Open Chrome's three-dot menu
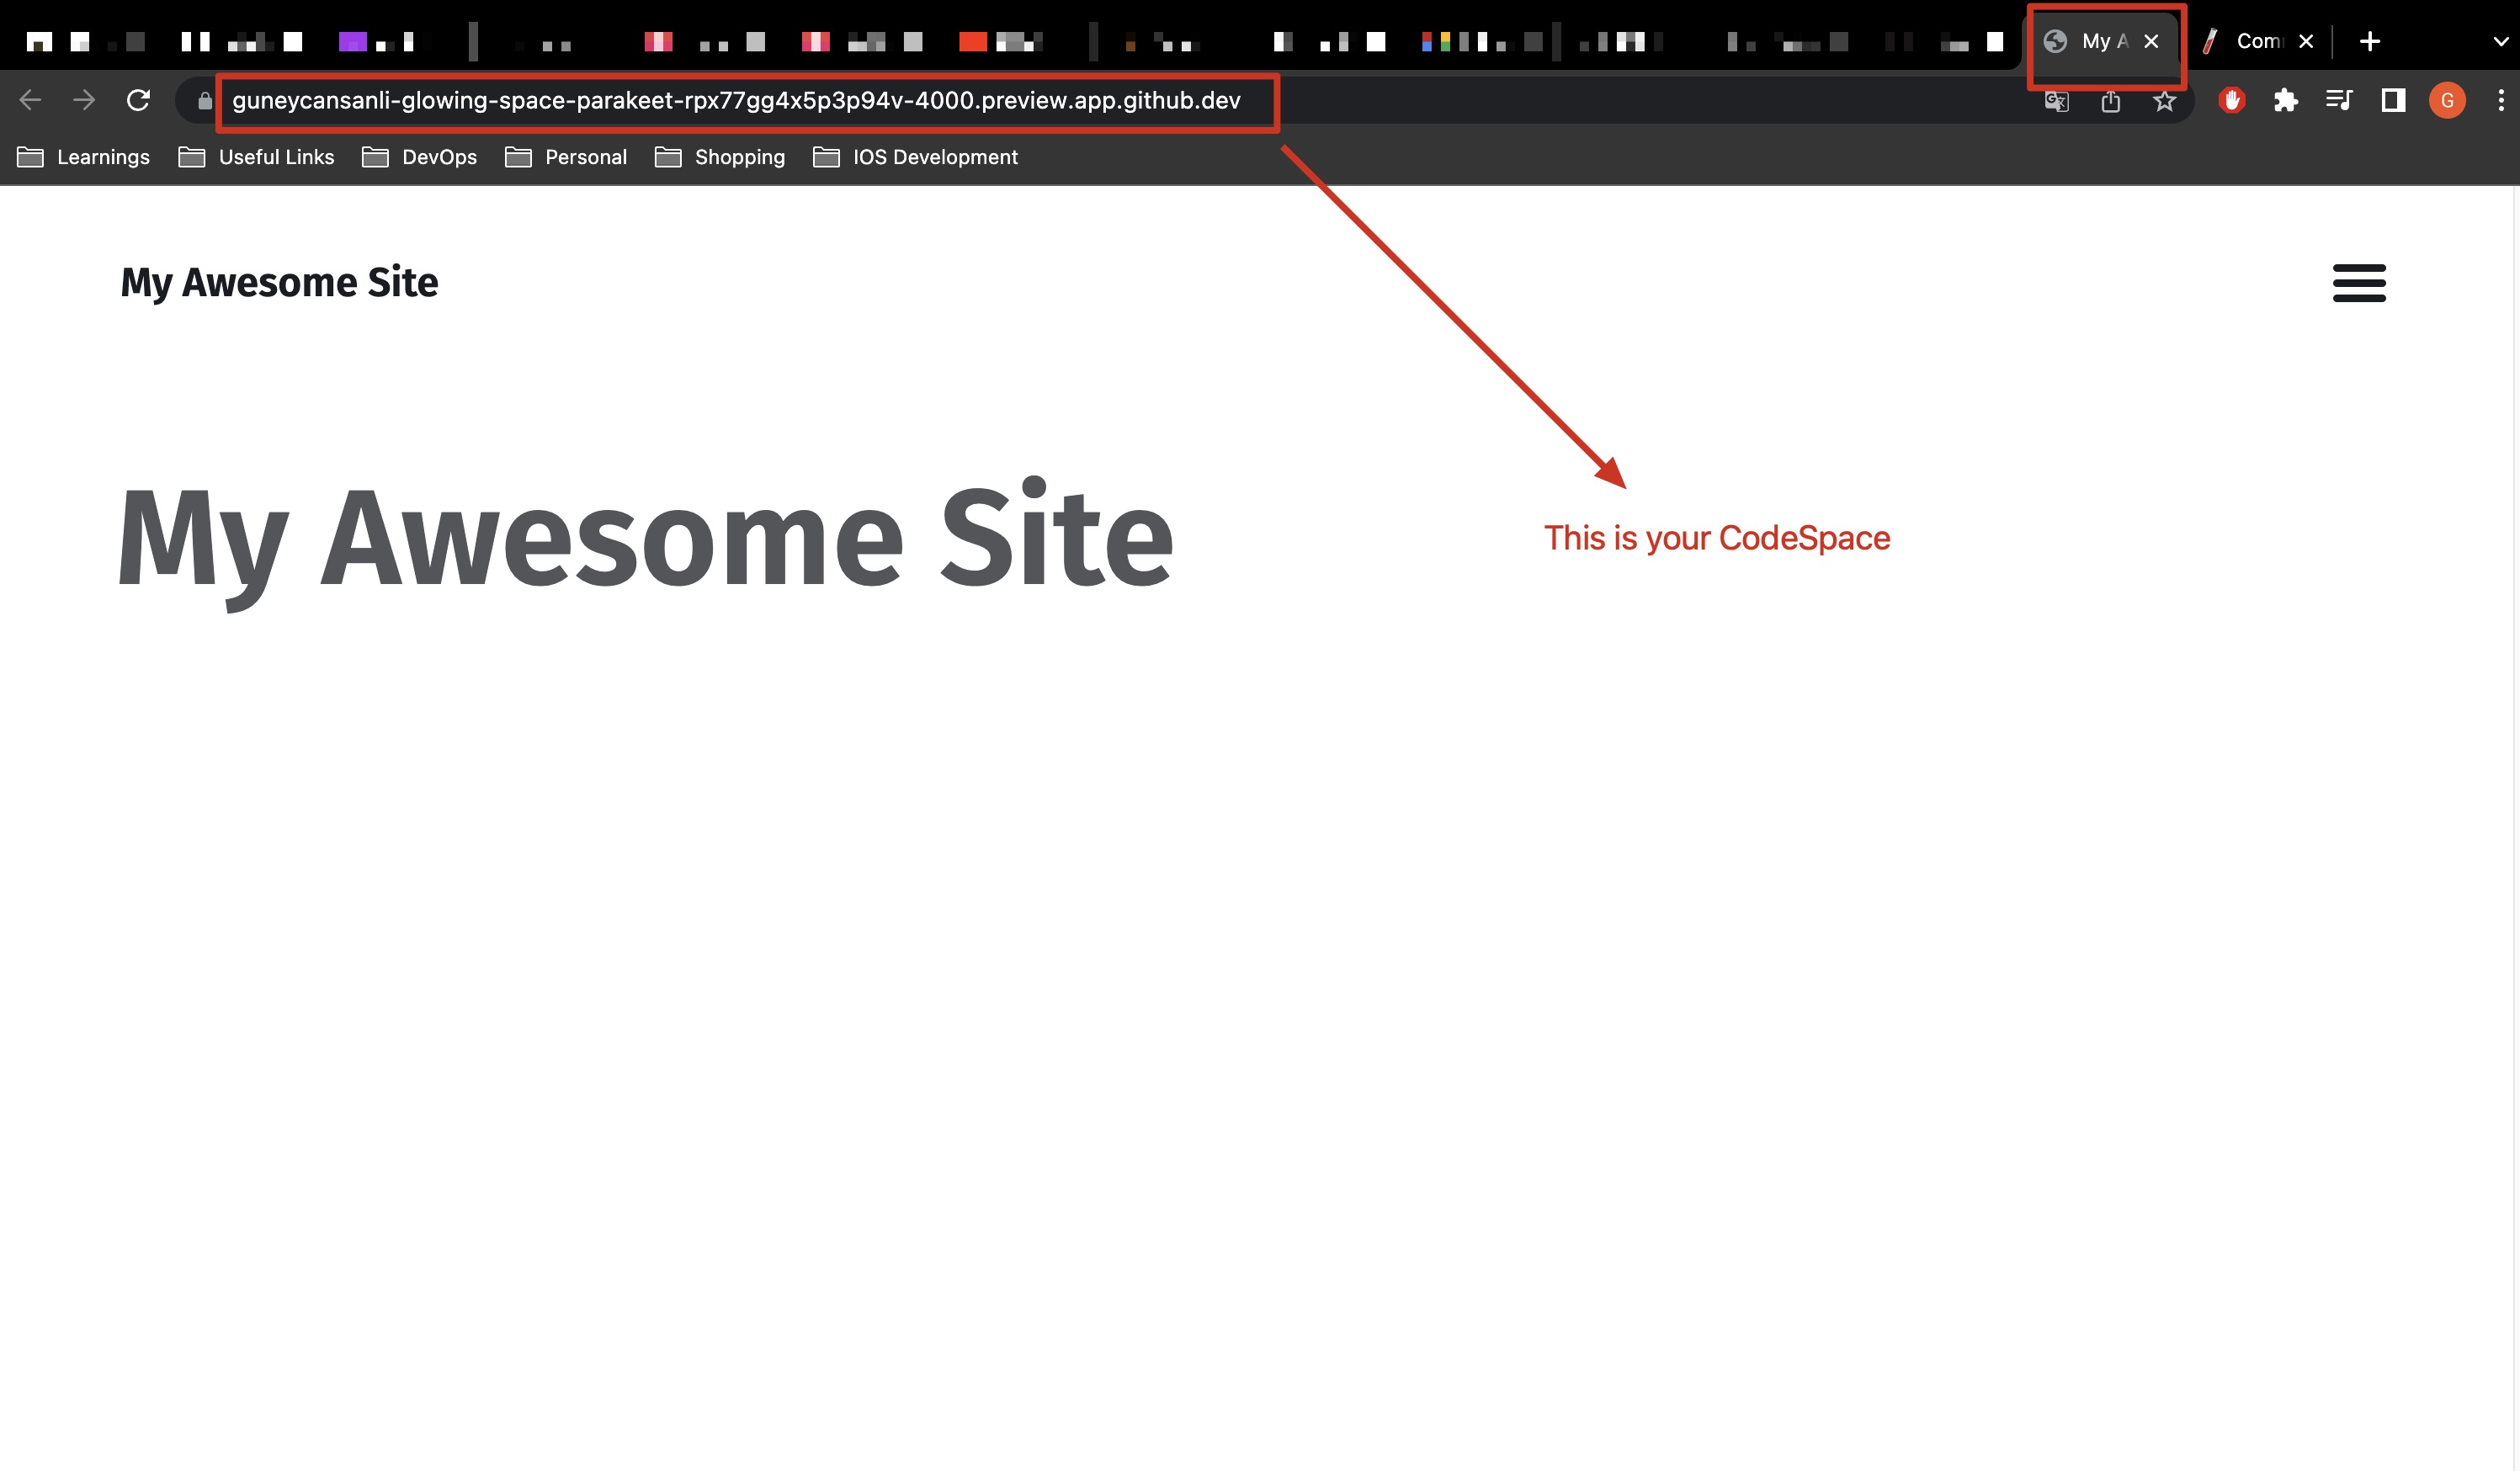This screenshot has height=1471, width=2520. 2501,100
